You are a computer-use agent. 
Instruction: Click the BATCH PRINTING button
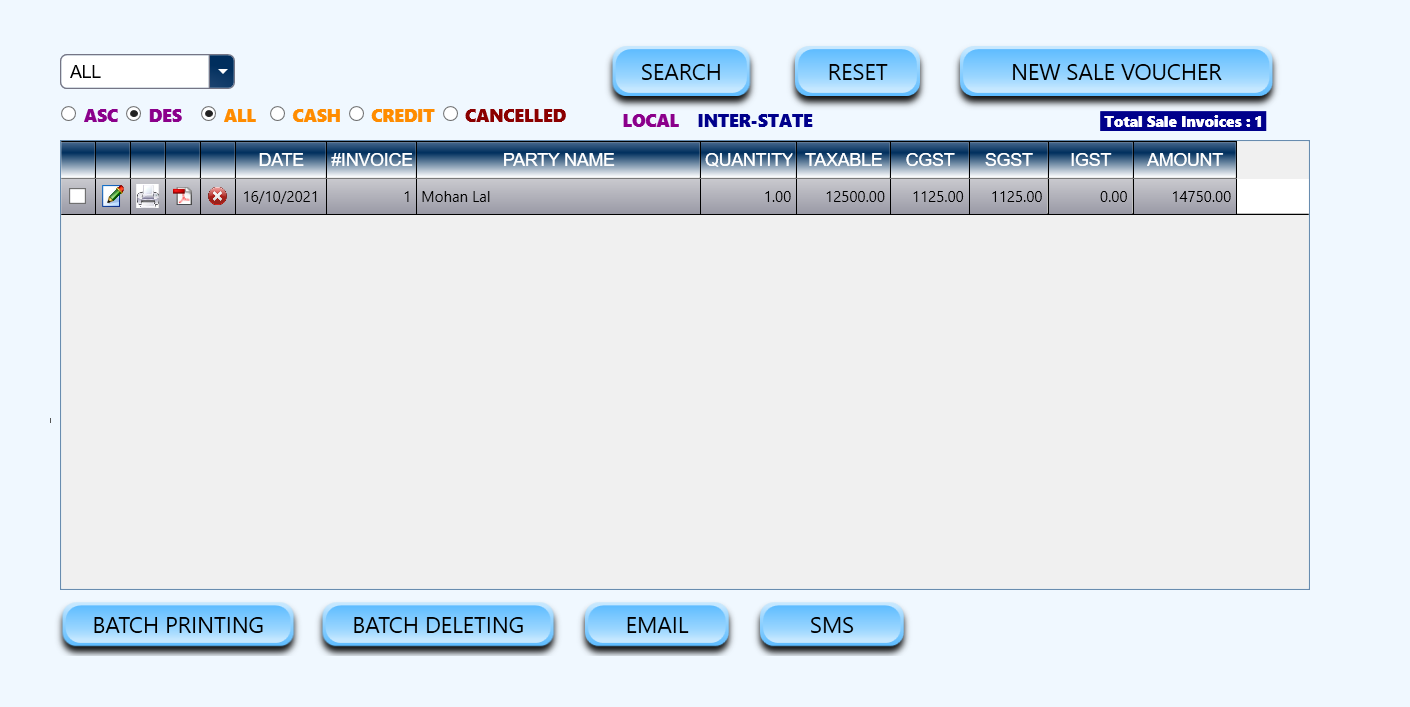178,626
